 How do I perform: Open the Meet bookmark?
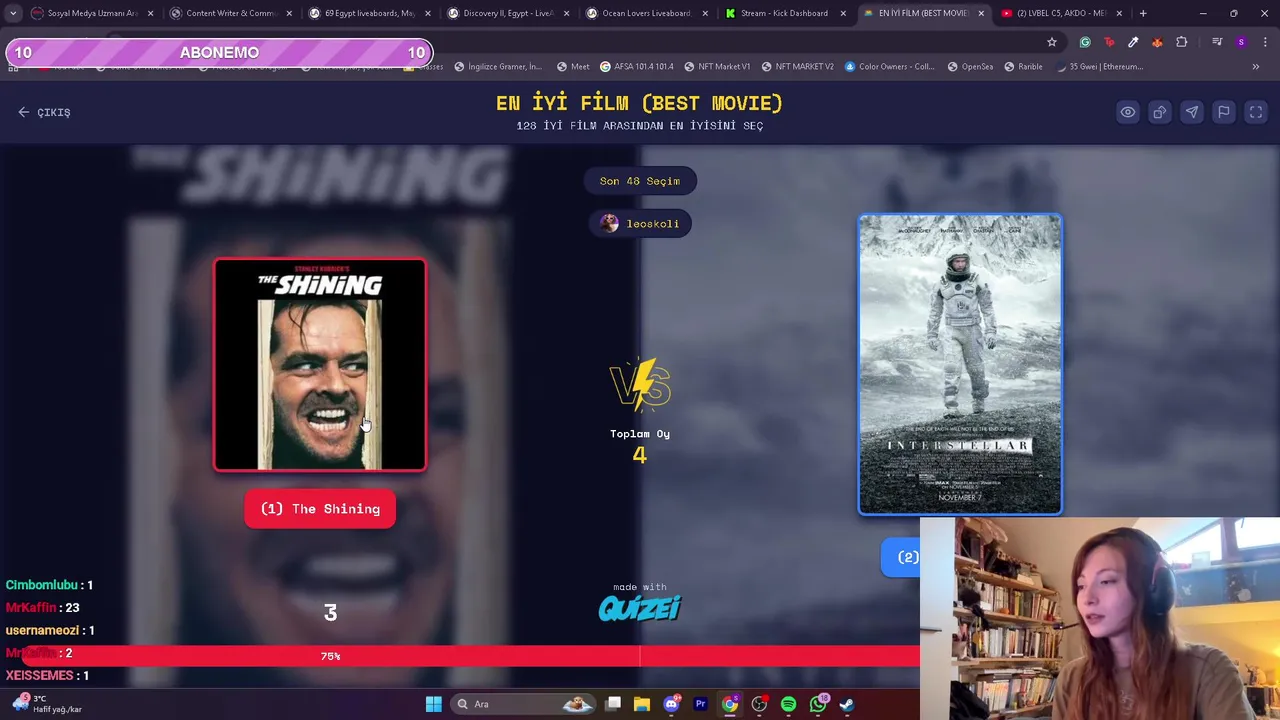pyautogui.click(x=573, y=67)
